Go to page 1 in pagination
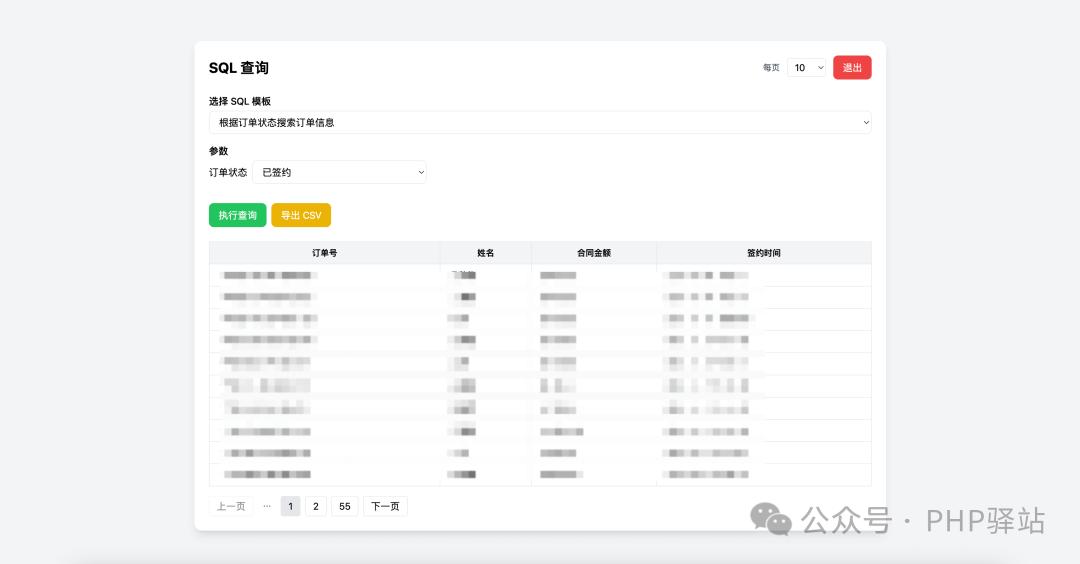Screen dimensions: 1080x564 click(291, 506)
